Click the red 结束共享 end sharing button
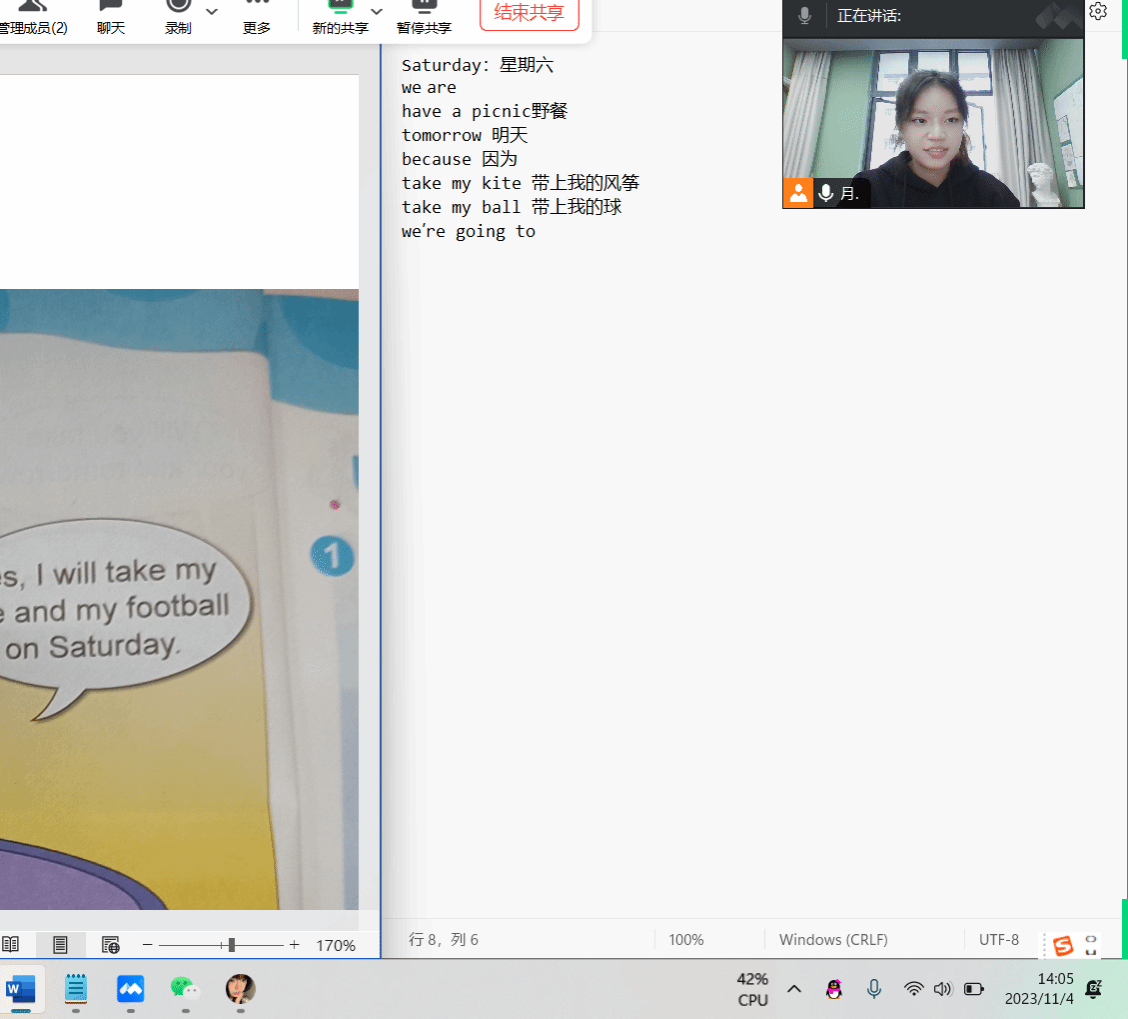 pyautogui.click(x=529, y=14)
